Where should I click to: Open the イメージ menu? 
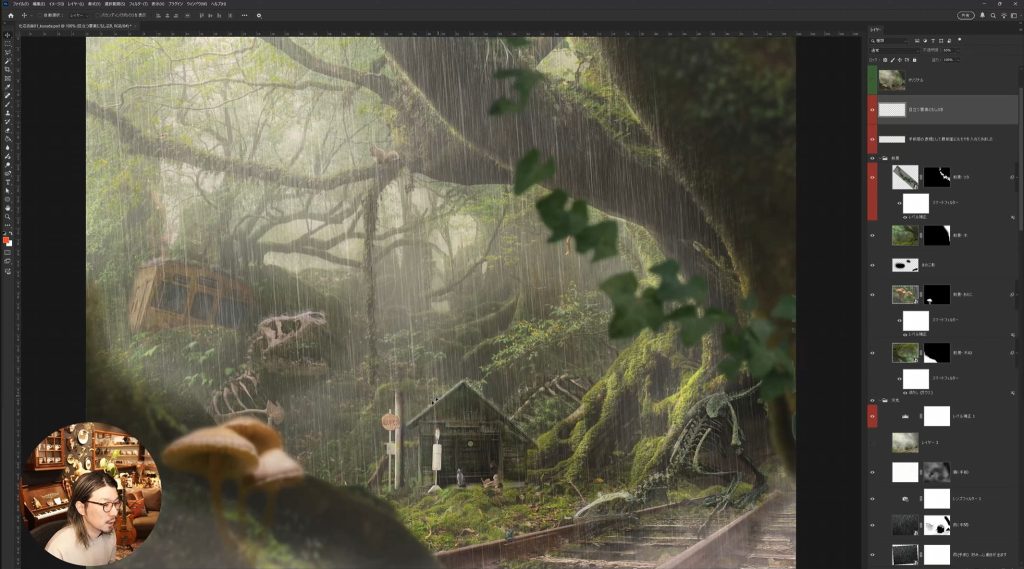click(57, 4)
